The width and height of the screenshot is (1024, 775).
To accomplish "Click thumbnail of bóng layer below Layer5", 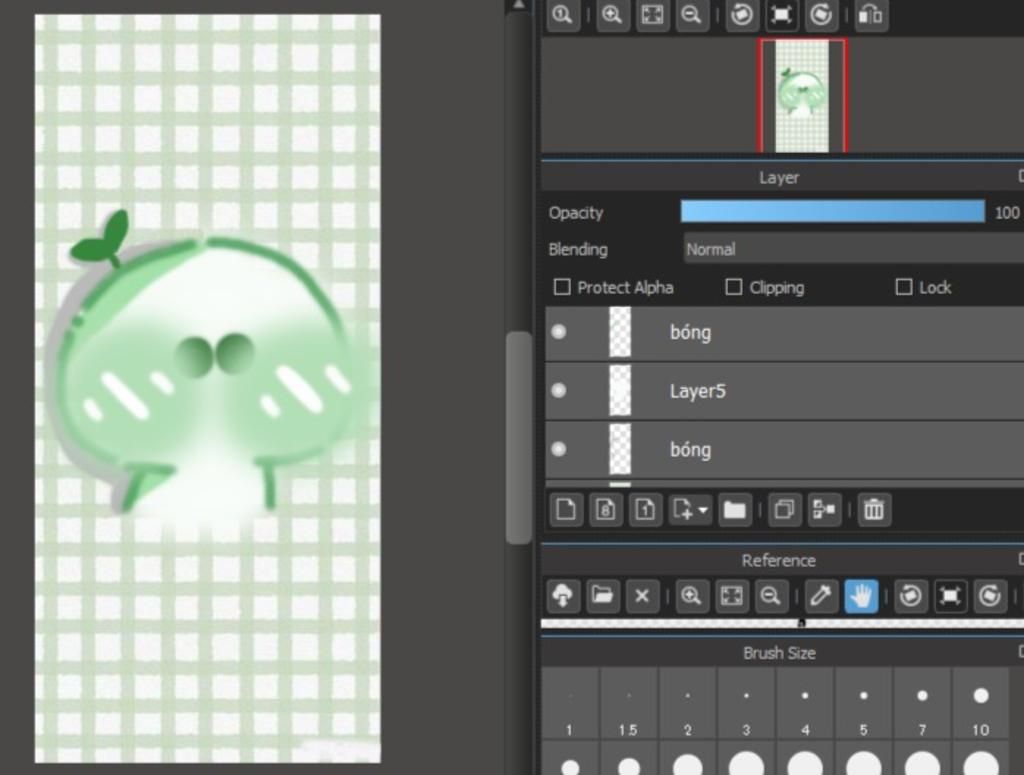I will [620, 449].
